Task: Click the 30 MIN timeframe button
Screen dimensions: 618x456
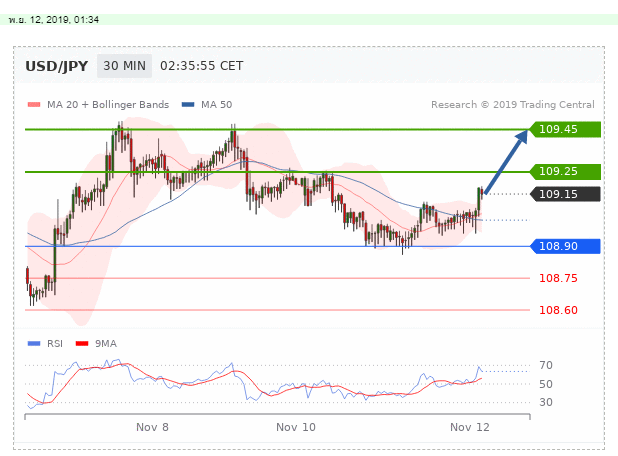Action: tap(125, 66)
